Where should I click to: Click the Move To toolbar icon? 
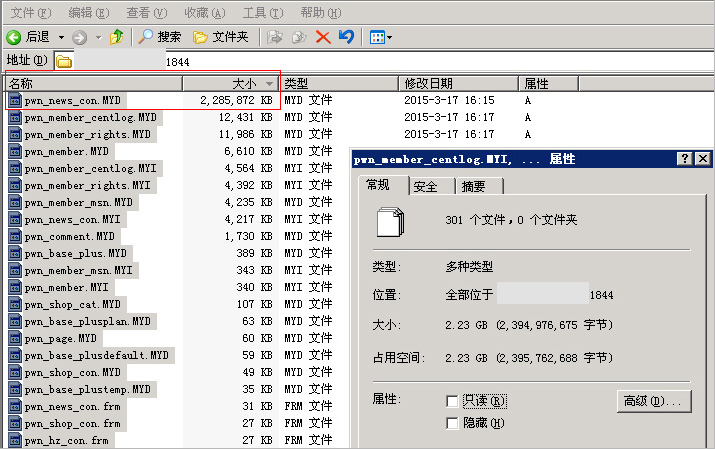tap(275, 37)
